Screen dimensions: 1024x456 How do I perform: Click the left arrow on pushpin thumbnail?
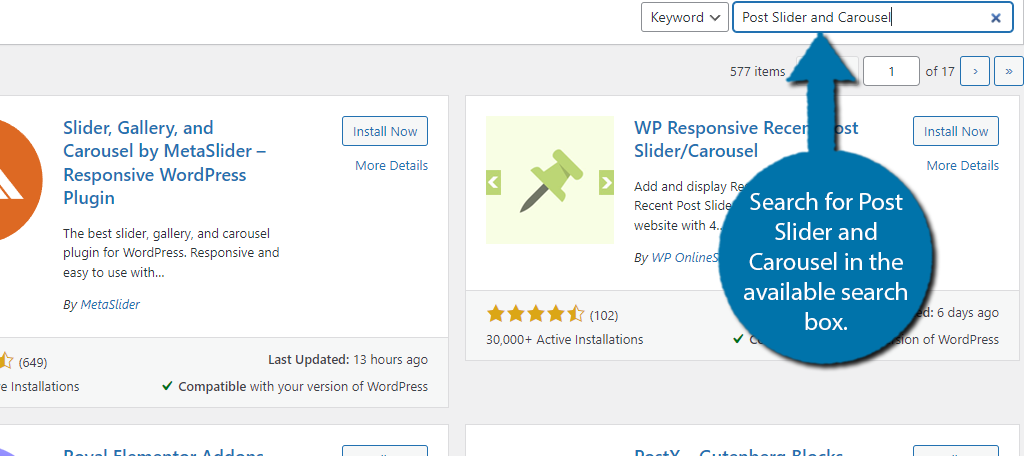pos(493,182)
